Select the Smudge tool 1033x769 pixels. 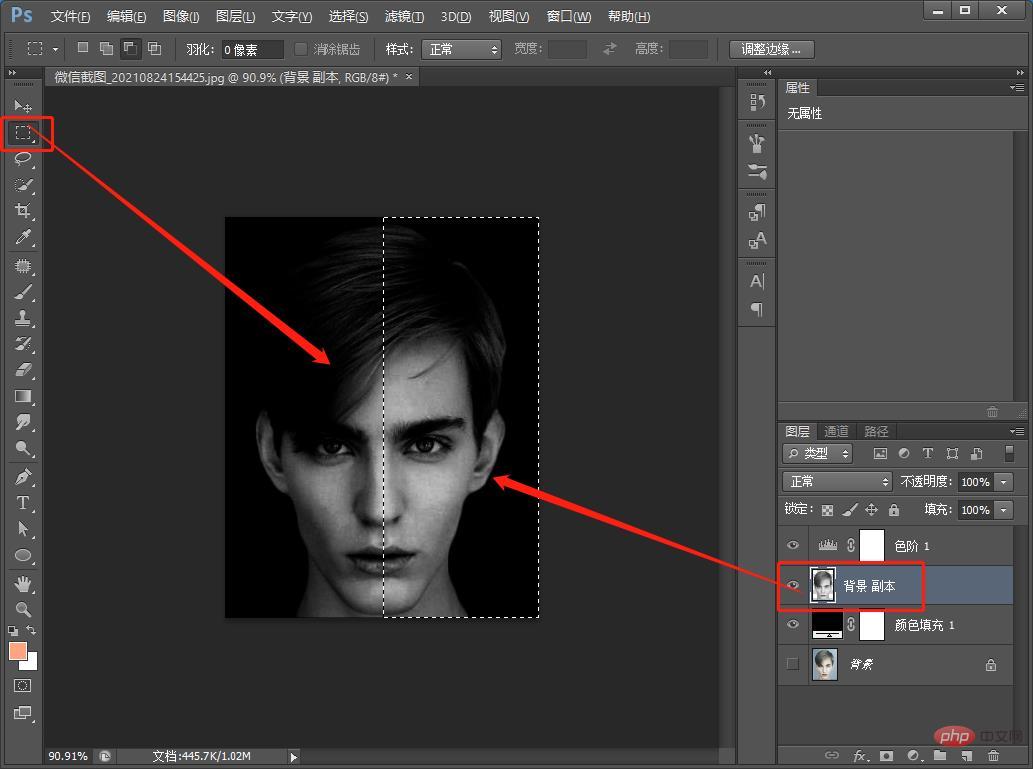pyautogui.click(x=23, y=422)
